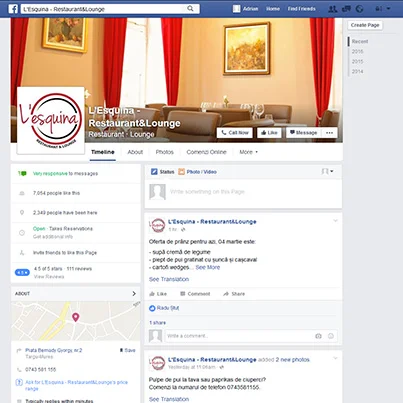The height and width of the screenshot is (403, 403).
Task: Click the Save place button
Action: 128,350
